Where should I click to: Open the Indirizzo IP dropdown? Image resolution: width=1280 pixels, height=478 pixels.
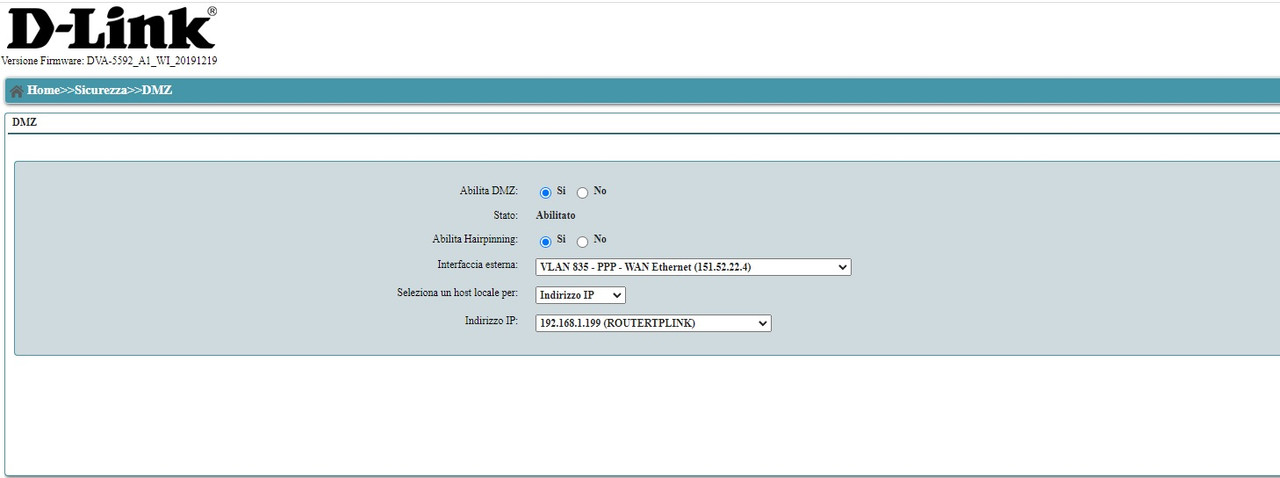(x=653, y=323)
